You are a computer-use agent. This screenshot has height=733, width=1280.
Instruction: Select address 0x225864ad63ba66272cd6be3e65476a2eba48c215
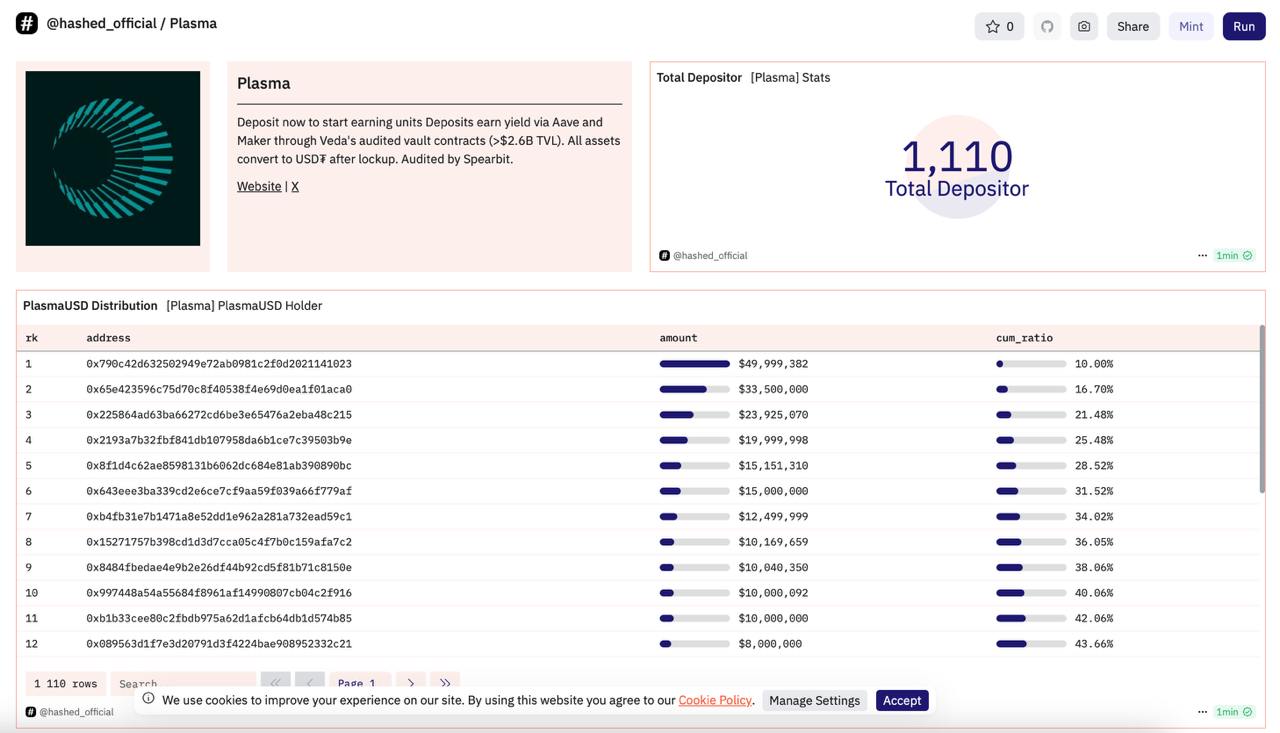tap(219, 415)
